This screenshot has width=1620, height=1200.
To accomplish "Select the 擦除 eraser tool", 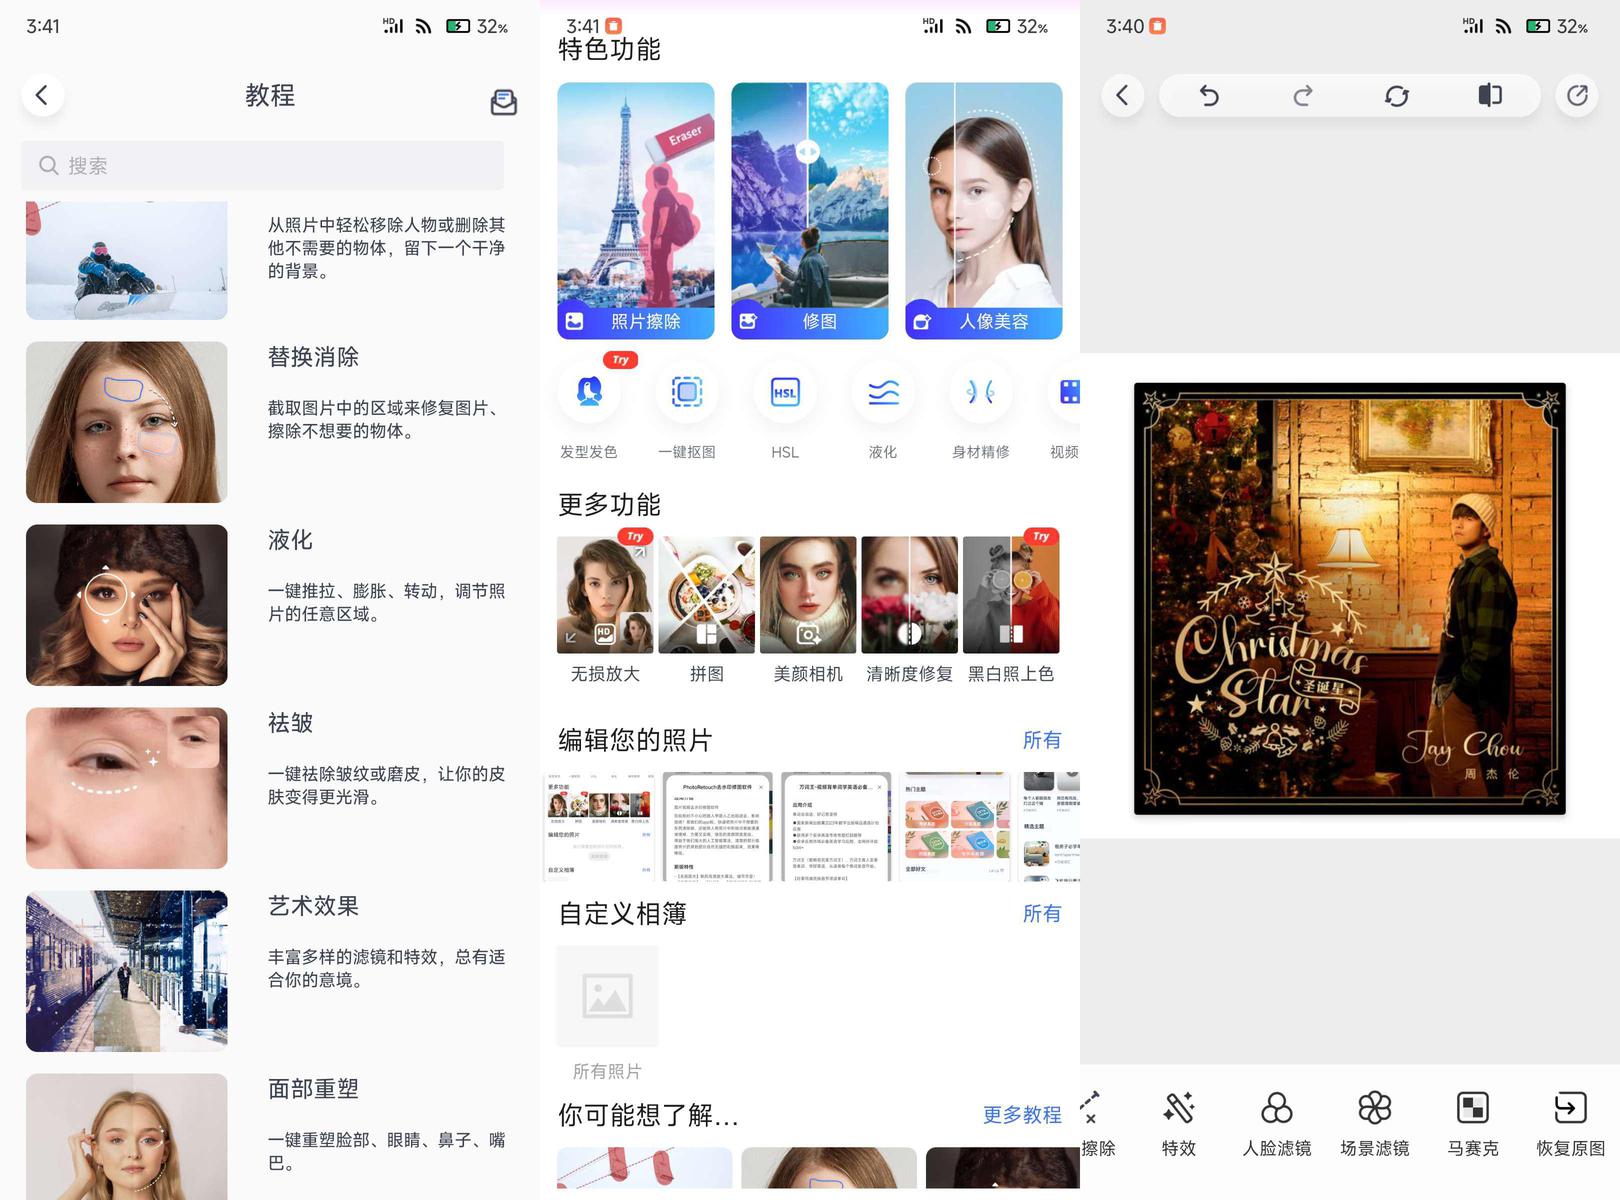I will point(1097,1124).
